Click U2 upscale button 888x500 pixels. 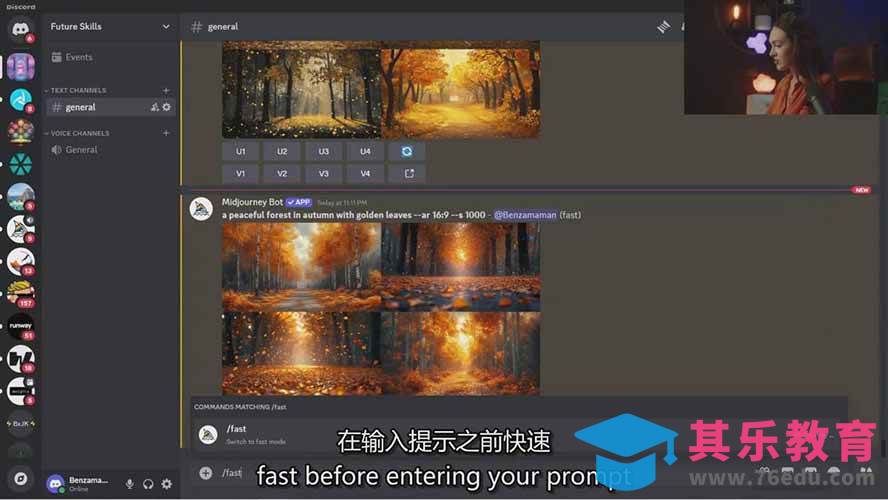click(282, 151)
